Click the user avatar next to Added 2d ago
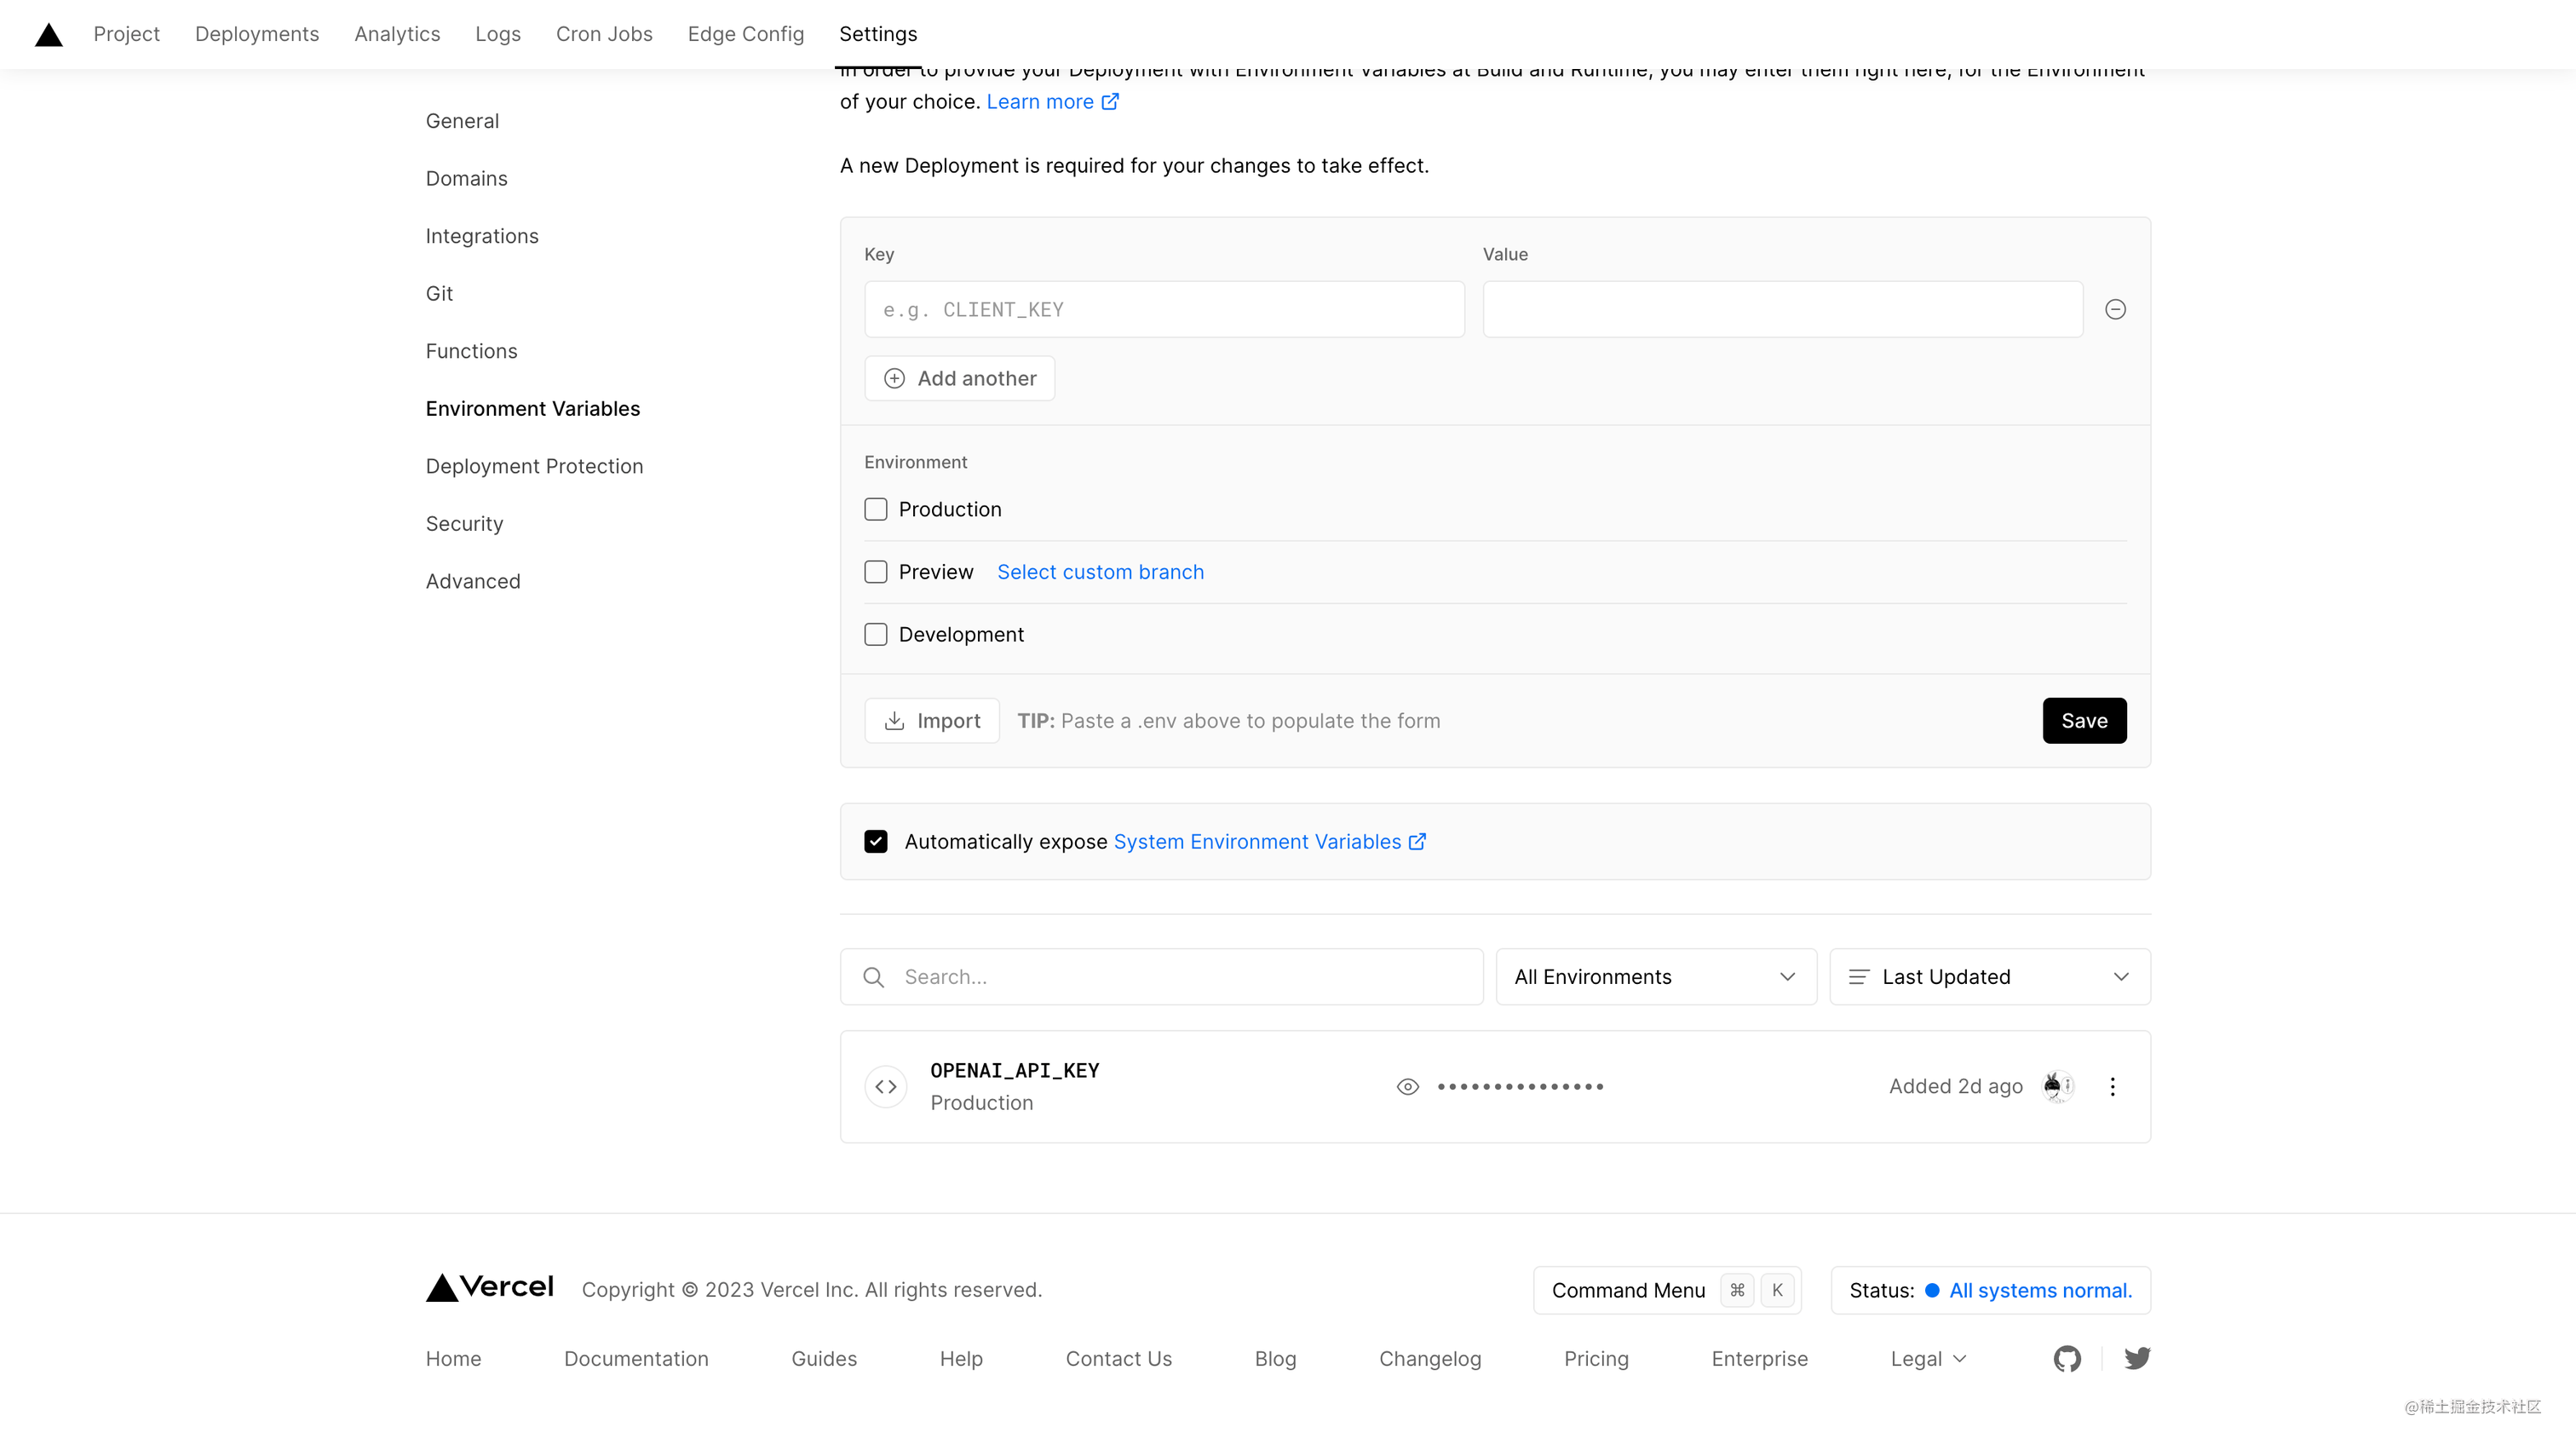Viewport: 2576px width, 1450px height. click(2057, 1086)
